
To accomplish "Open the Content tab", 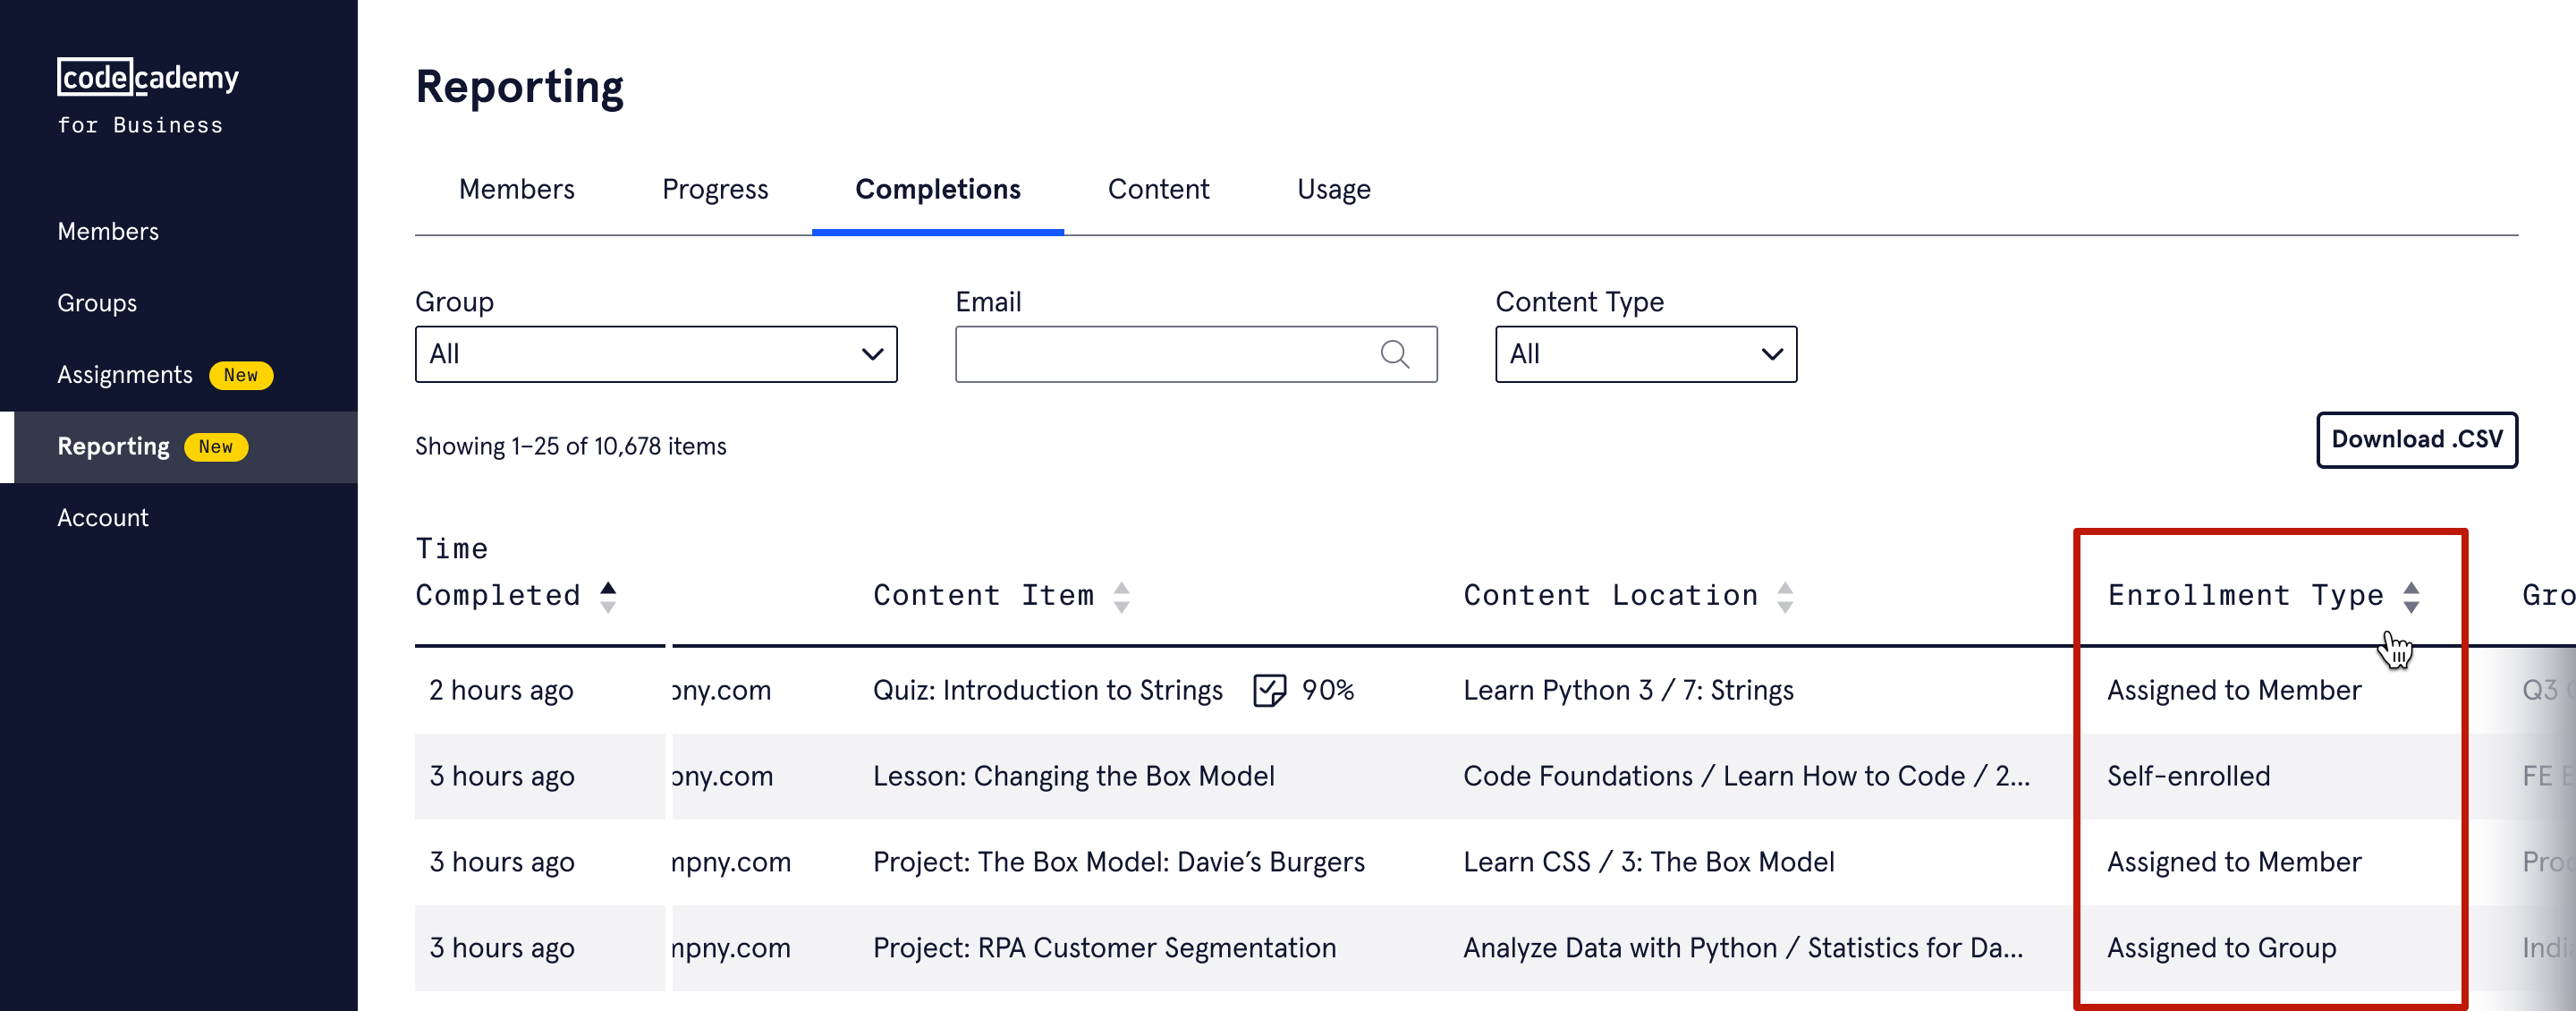I will pos(1157,189).
